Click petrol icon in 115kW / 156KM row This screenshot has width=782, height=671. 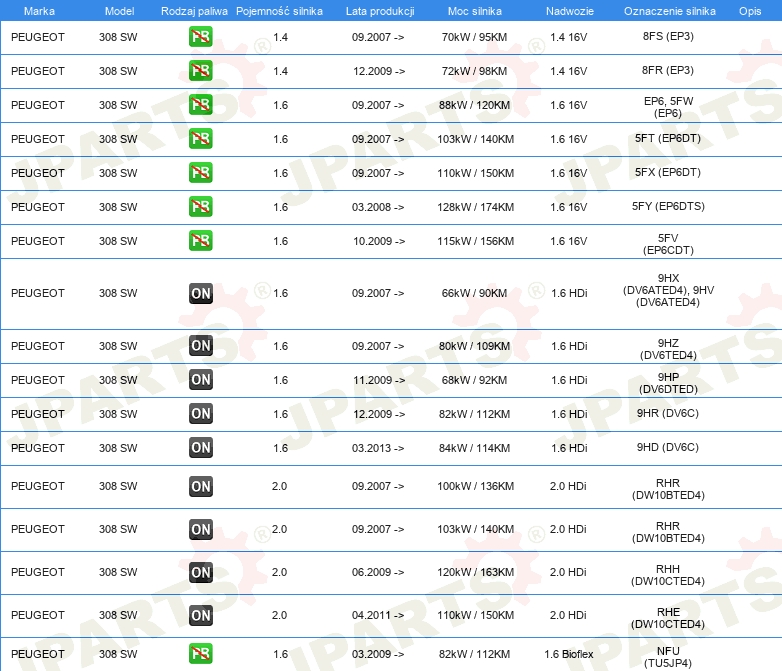(x=200, y=240)
